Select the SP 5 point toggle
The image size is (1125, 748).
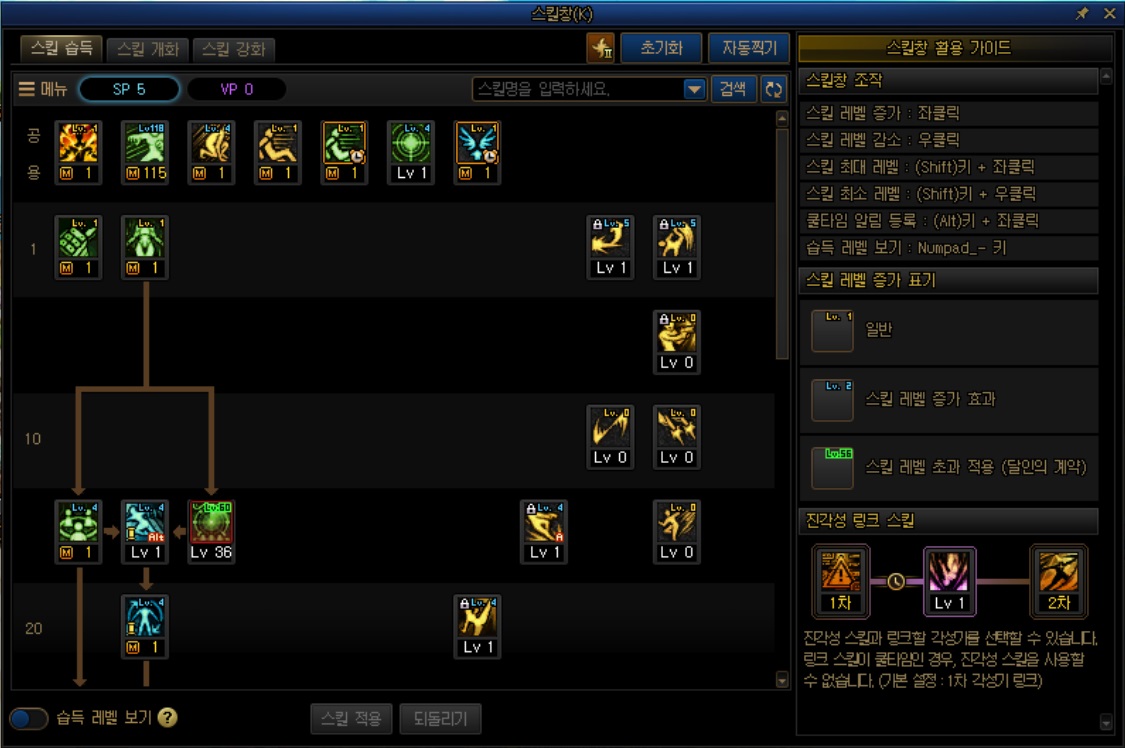pyautogui.click(x=129, y=89)
